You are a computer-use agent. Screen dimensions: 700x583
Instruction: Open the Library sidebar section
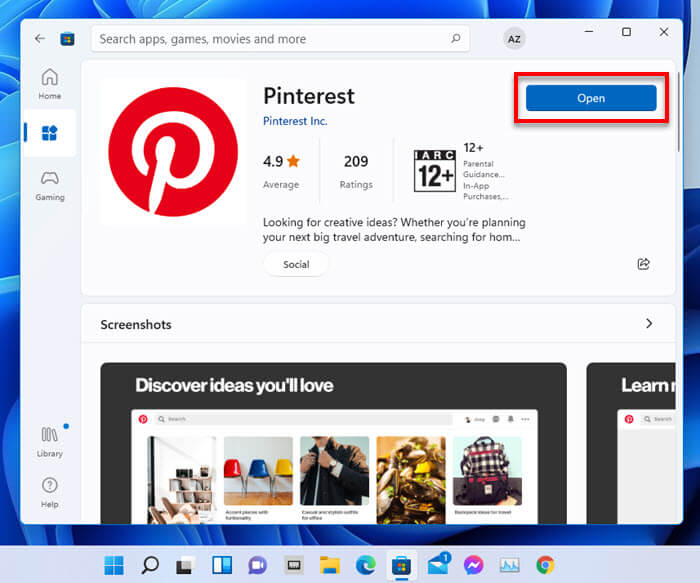(x=50, y=442)
